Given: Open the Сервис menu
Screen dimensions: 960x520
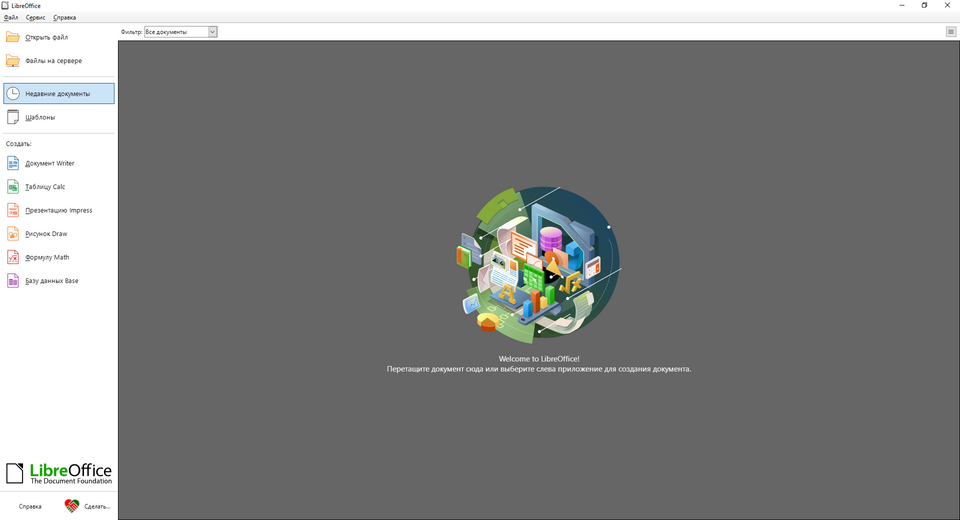Looking at the screenshot, I should click(x=36, y=18).
